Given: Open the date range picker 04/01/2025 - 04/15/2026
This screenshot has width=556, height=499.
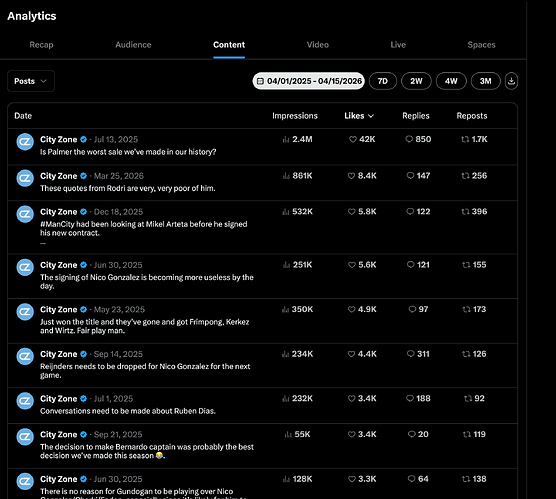Looking at the screenshot, I should [x=308, y=81].
